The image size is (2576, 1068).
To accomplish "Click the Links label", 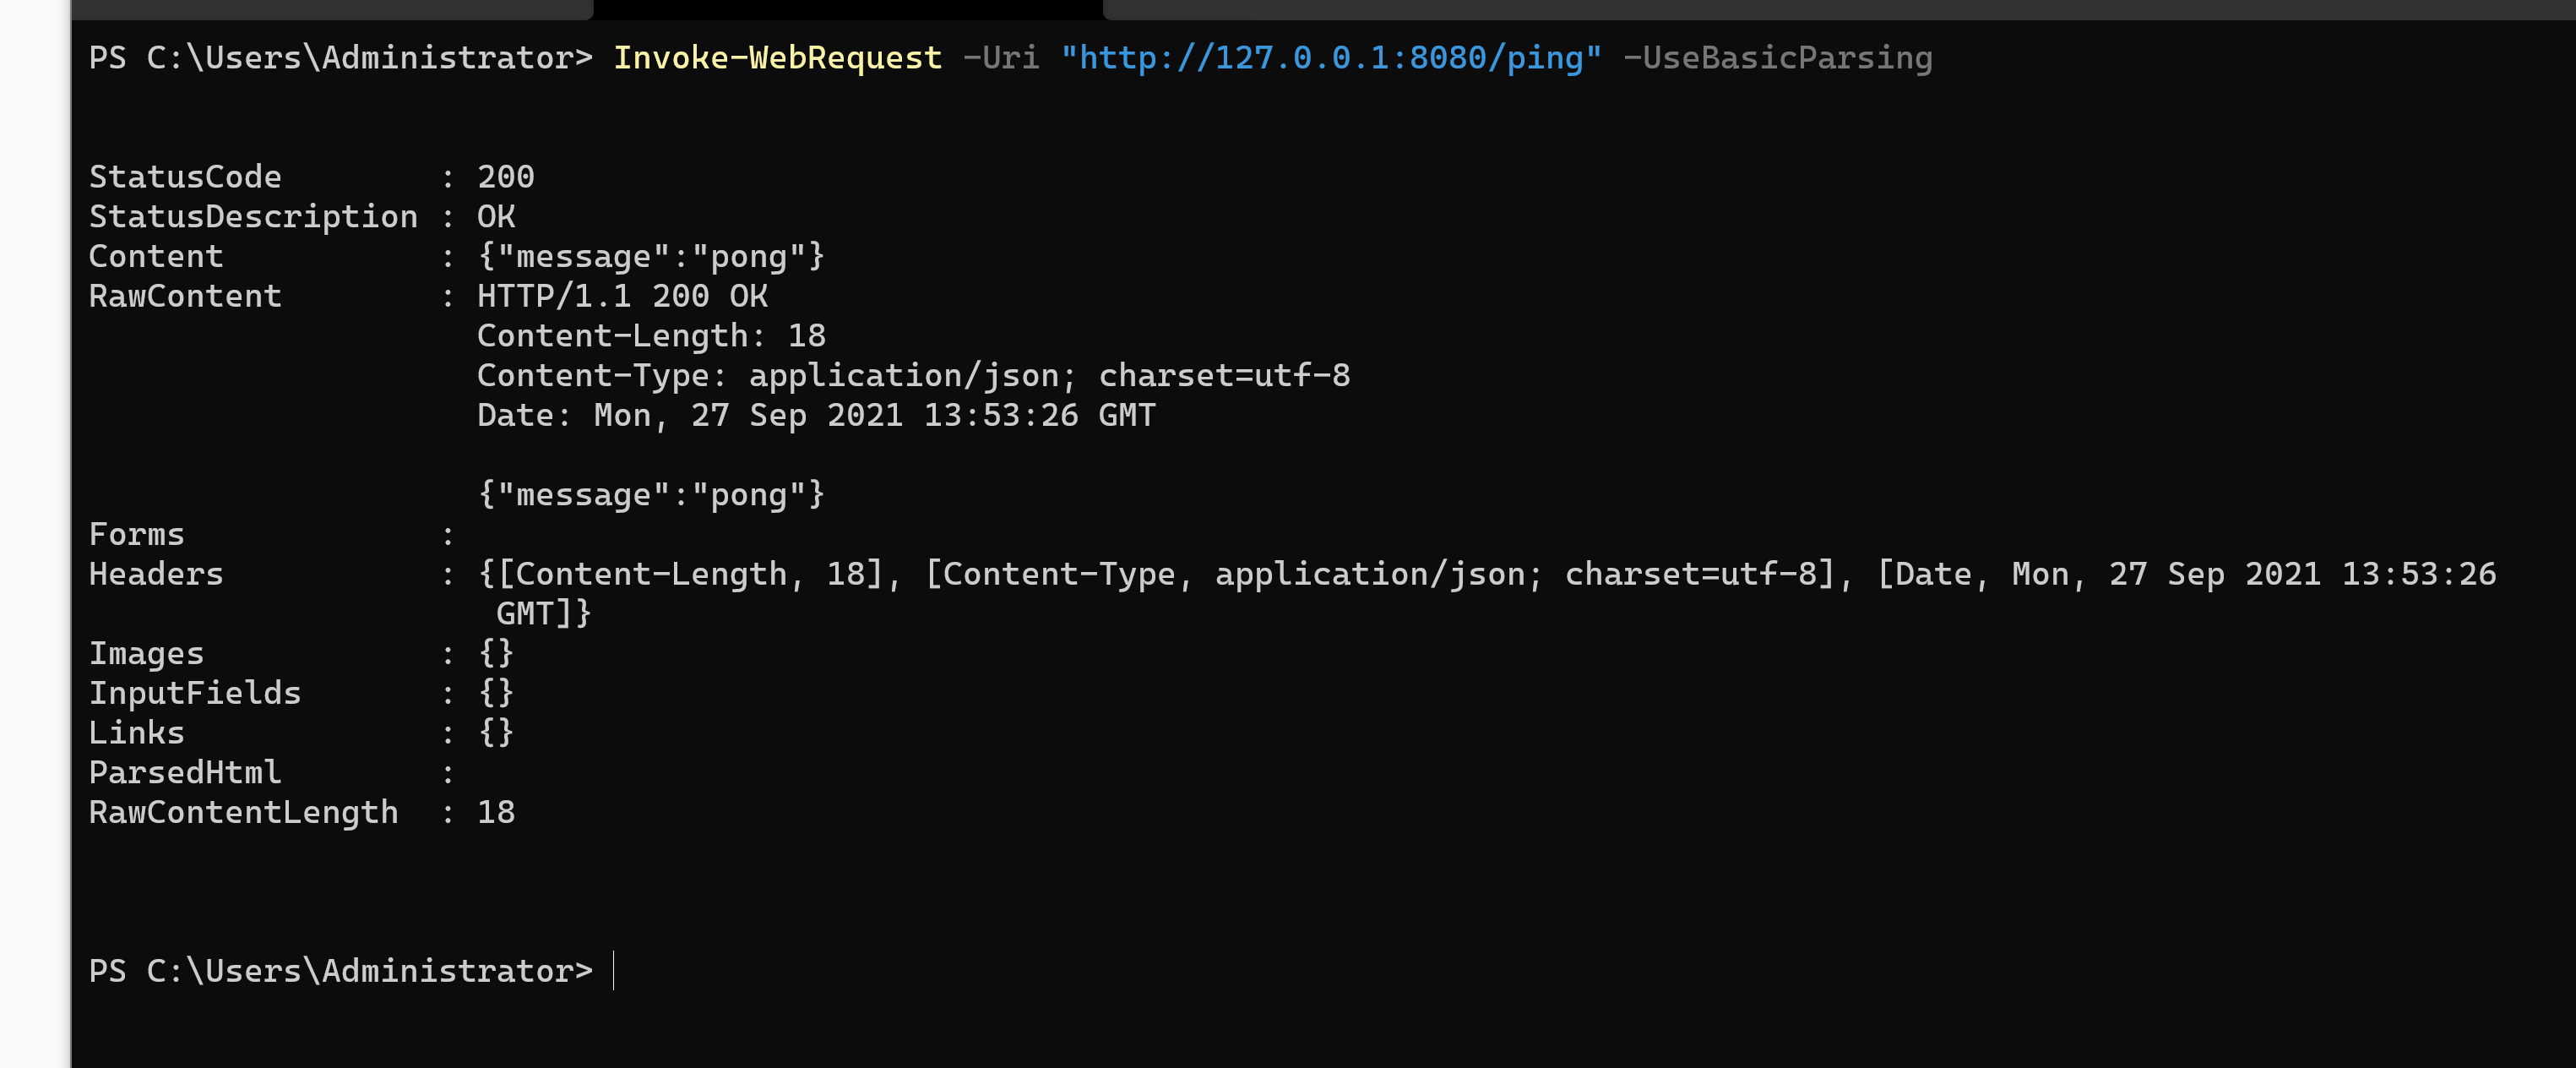I will pyautogui.click(x=137, y=733).
